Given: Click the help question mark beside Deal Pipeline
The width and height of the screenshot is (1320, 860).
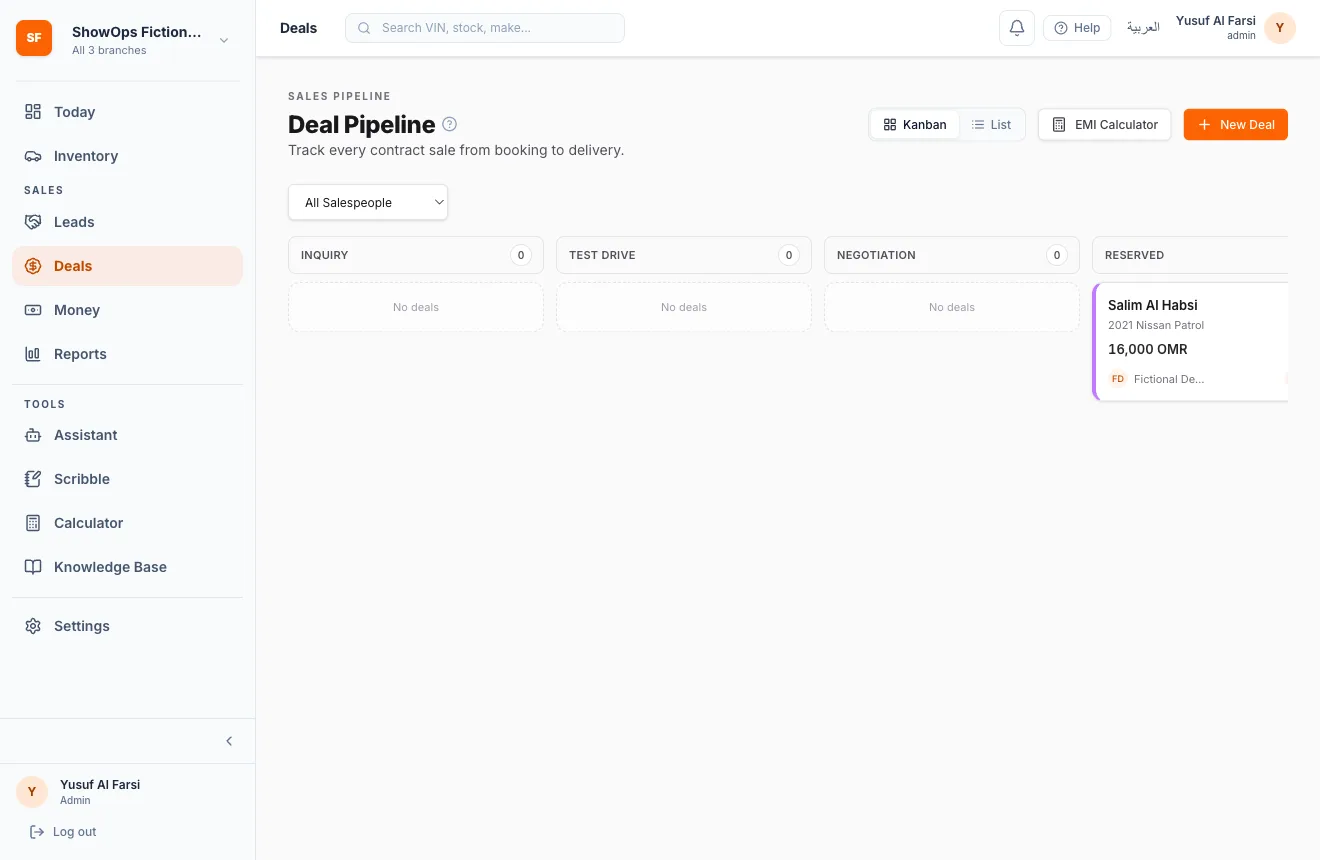Looking at the screenshot, I should (x=450, y=124).
